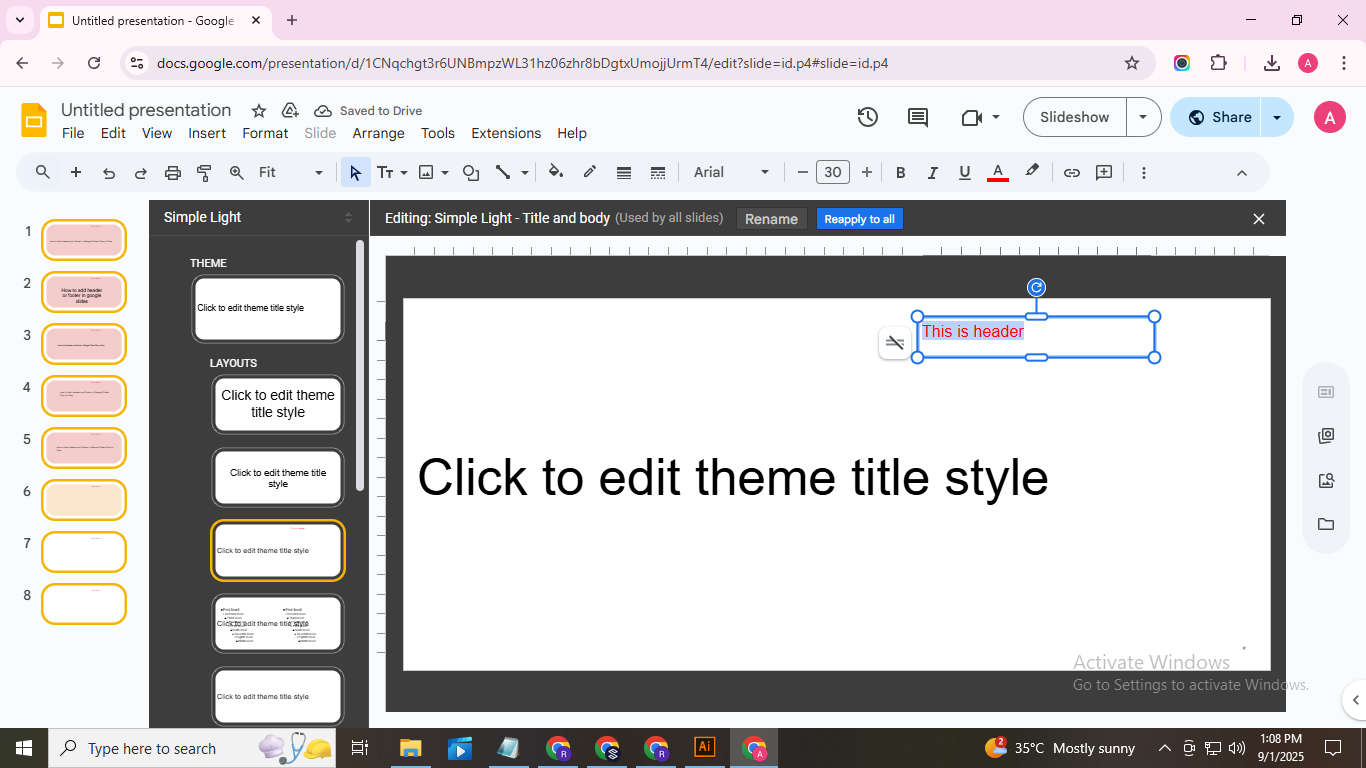Image resolution: width=1366 pixels, height=768 pixels.
Task: Open the Insert menu
Action: [x=207, y=133]
